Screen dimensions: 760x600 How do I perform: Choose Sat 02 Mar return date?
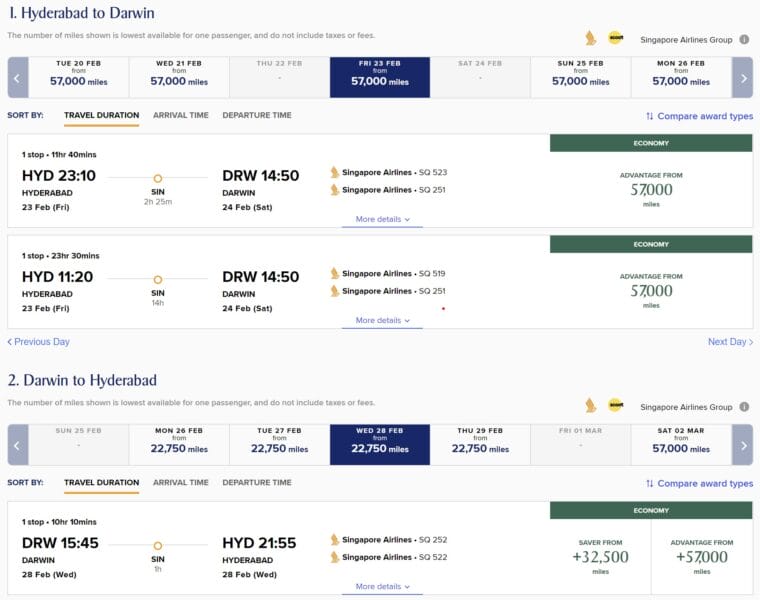pos(681,444)
